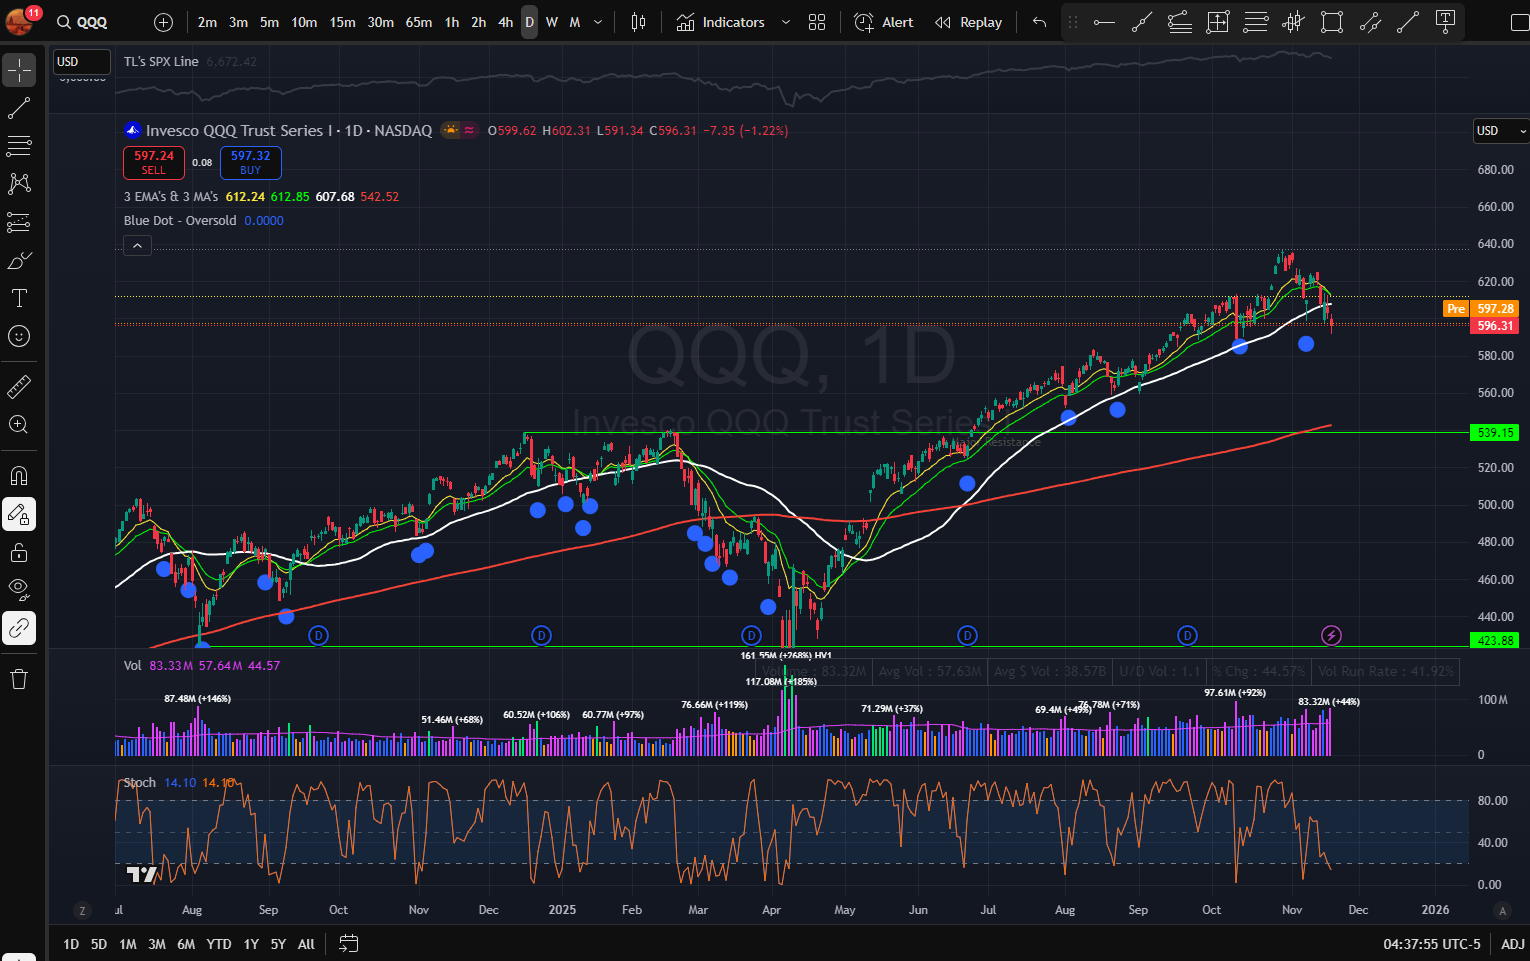Open the user profile avatar menu
Viewport: 1530px width, 961px height.
[19, 20]
